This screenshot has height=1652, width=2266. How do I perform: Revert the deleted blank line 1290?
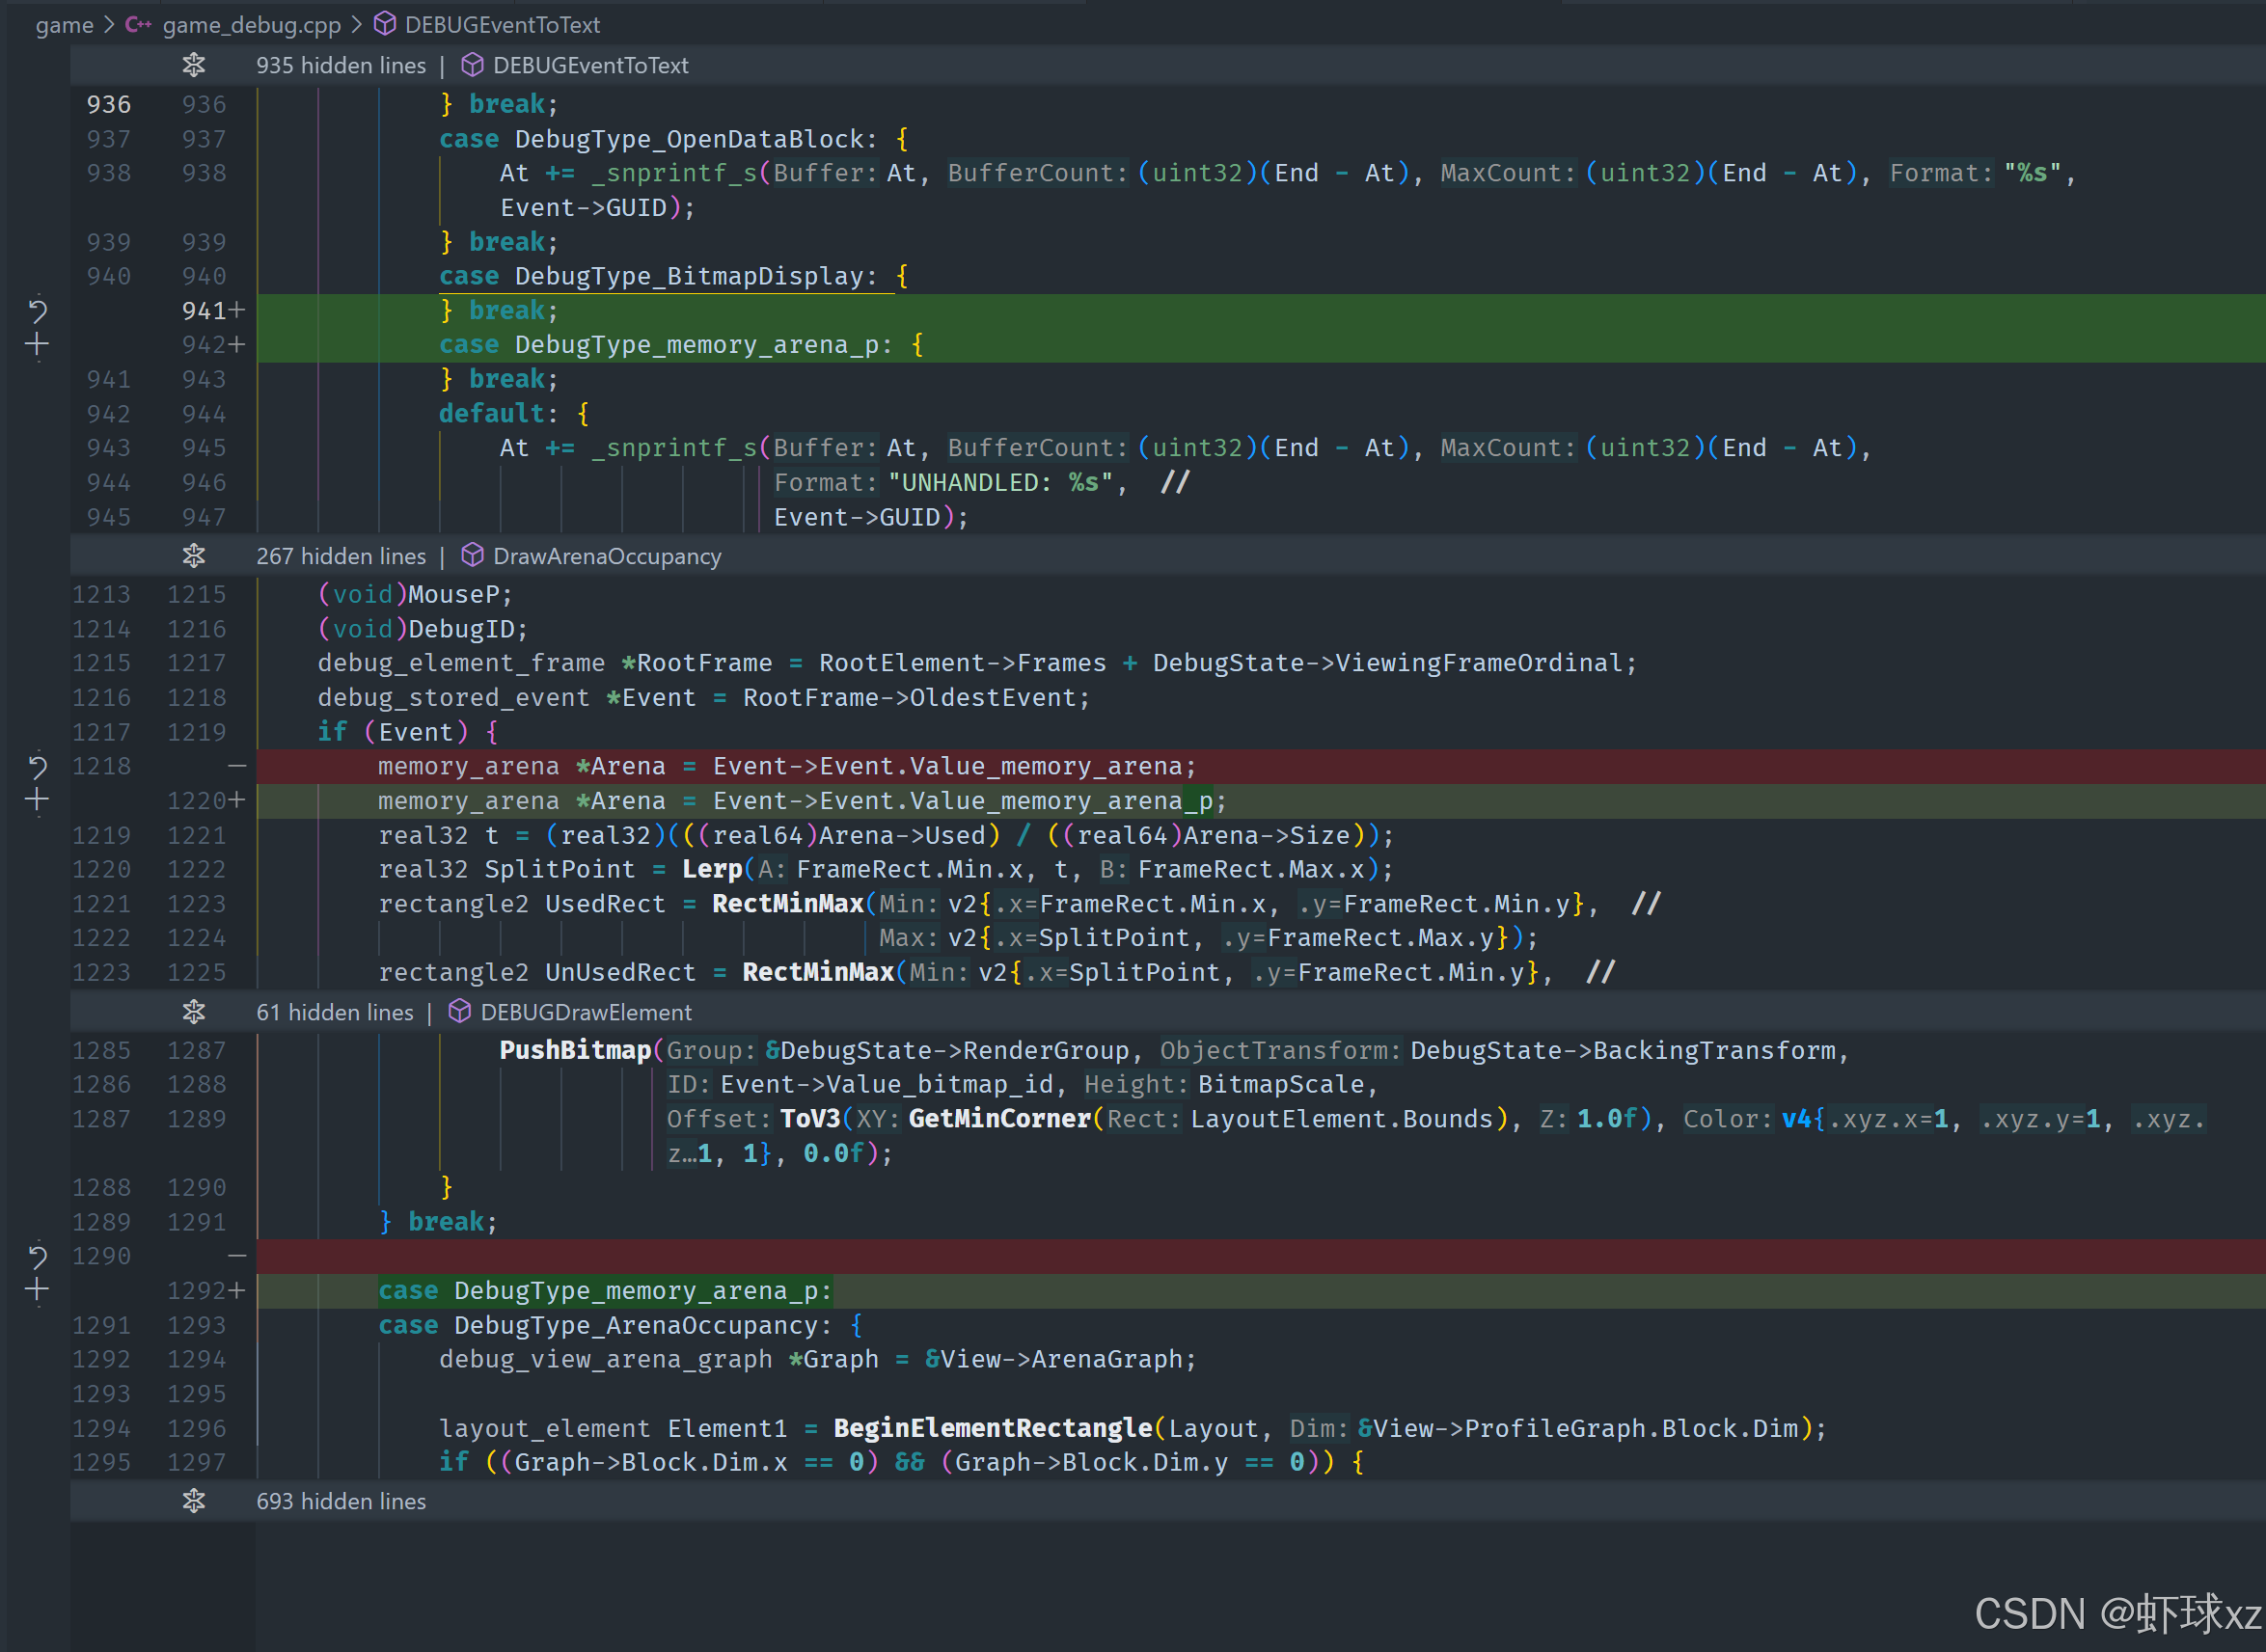[37, 1256]
